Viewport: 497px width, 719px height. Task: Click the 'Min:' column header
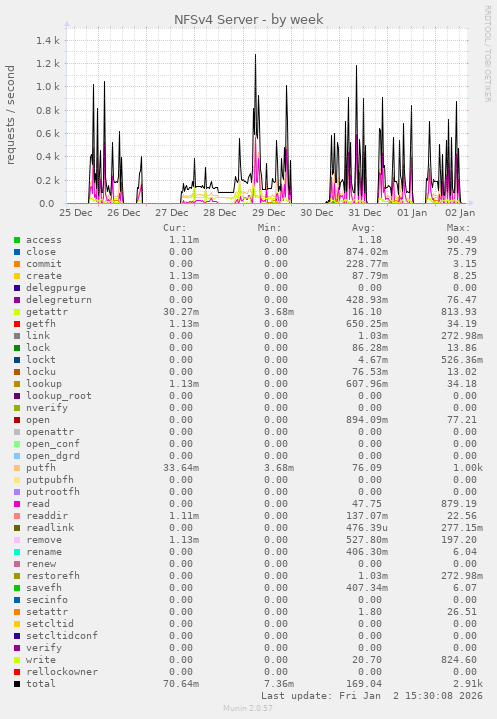(270, 228)
